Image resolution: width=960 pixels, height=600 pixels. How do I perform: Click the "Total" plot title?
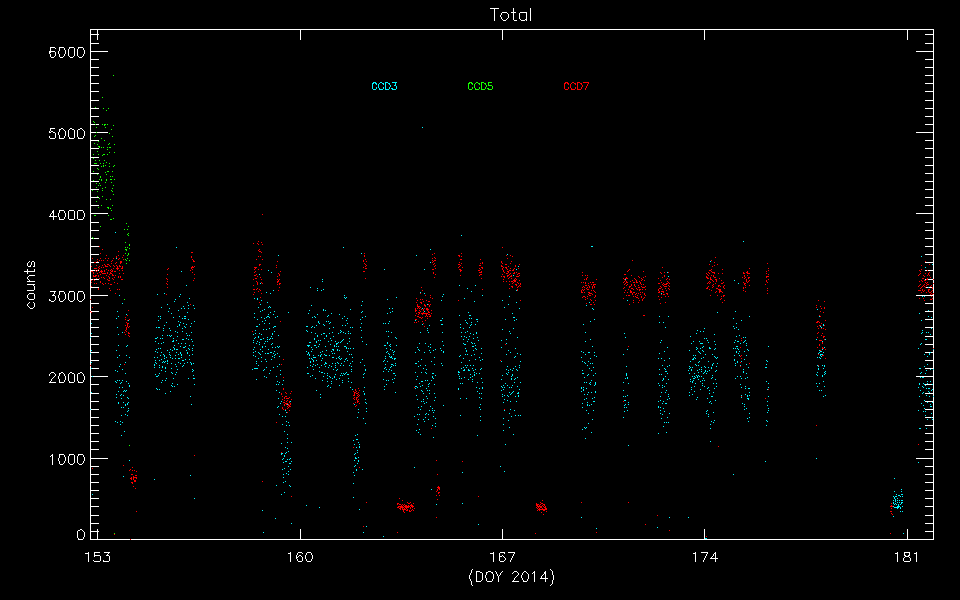point(511,15)
